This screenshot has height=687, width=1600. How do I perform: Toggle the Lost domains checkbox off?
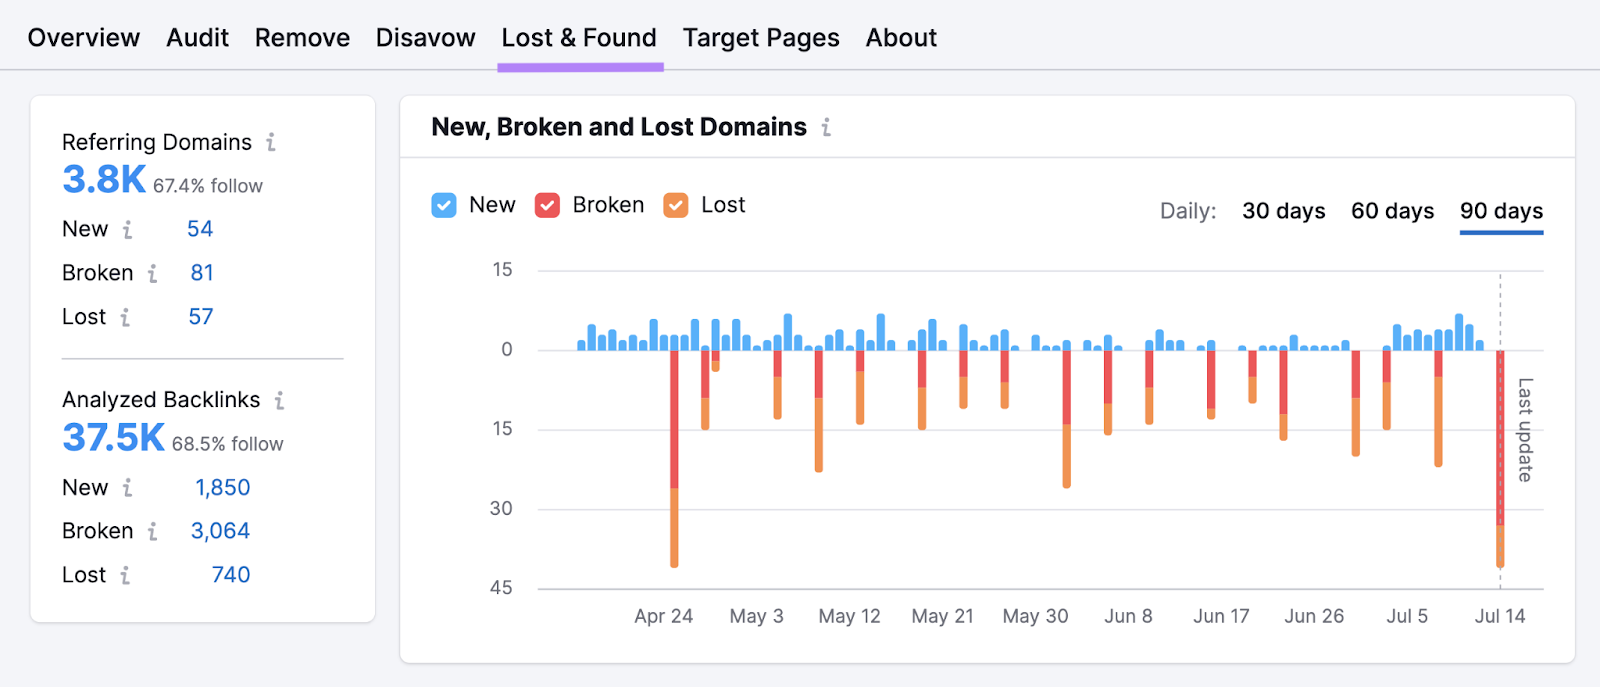(675, 205)
